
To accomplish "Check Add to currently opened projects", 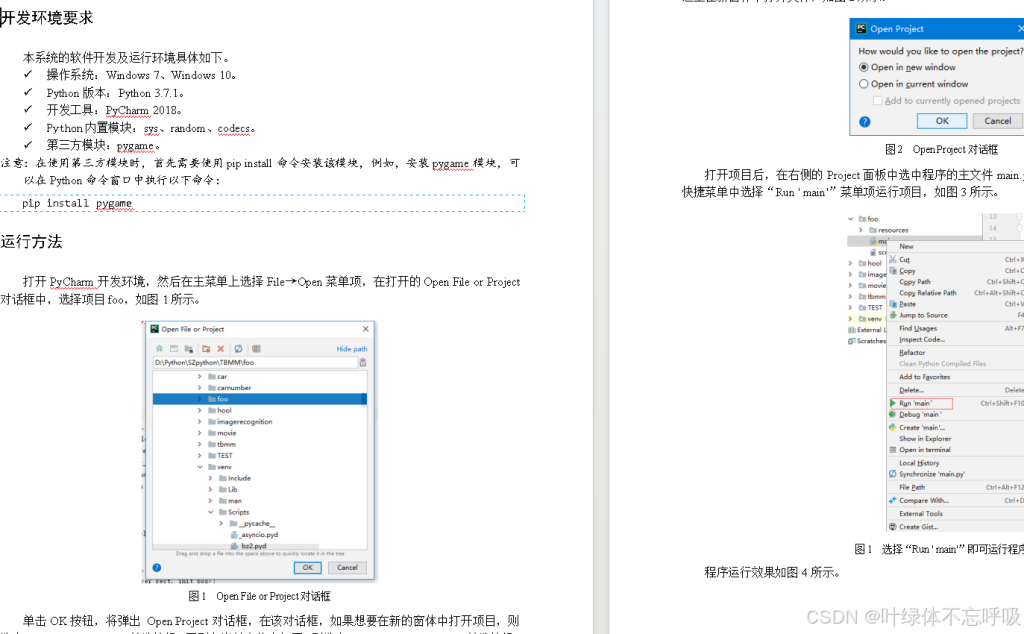I will click(x=877, y=101).
